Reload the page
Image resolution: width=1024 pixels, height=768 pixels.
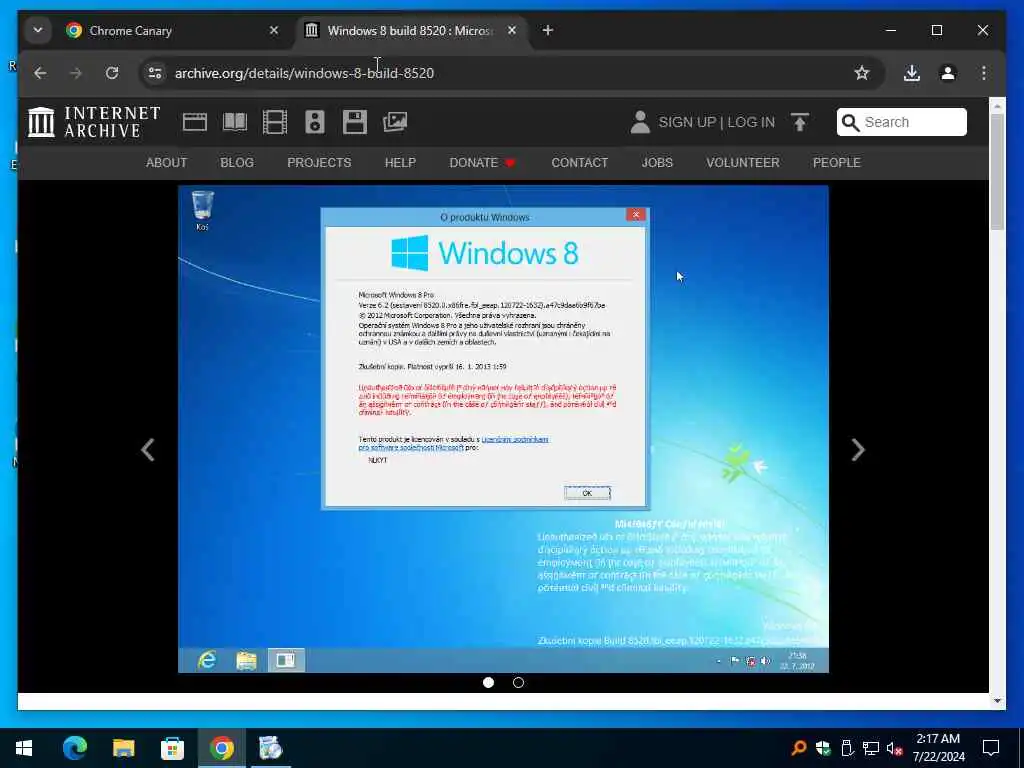(112, 73)
